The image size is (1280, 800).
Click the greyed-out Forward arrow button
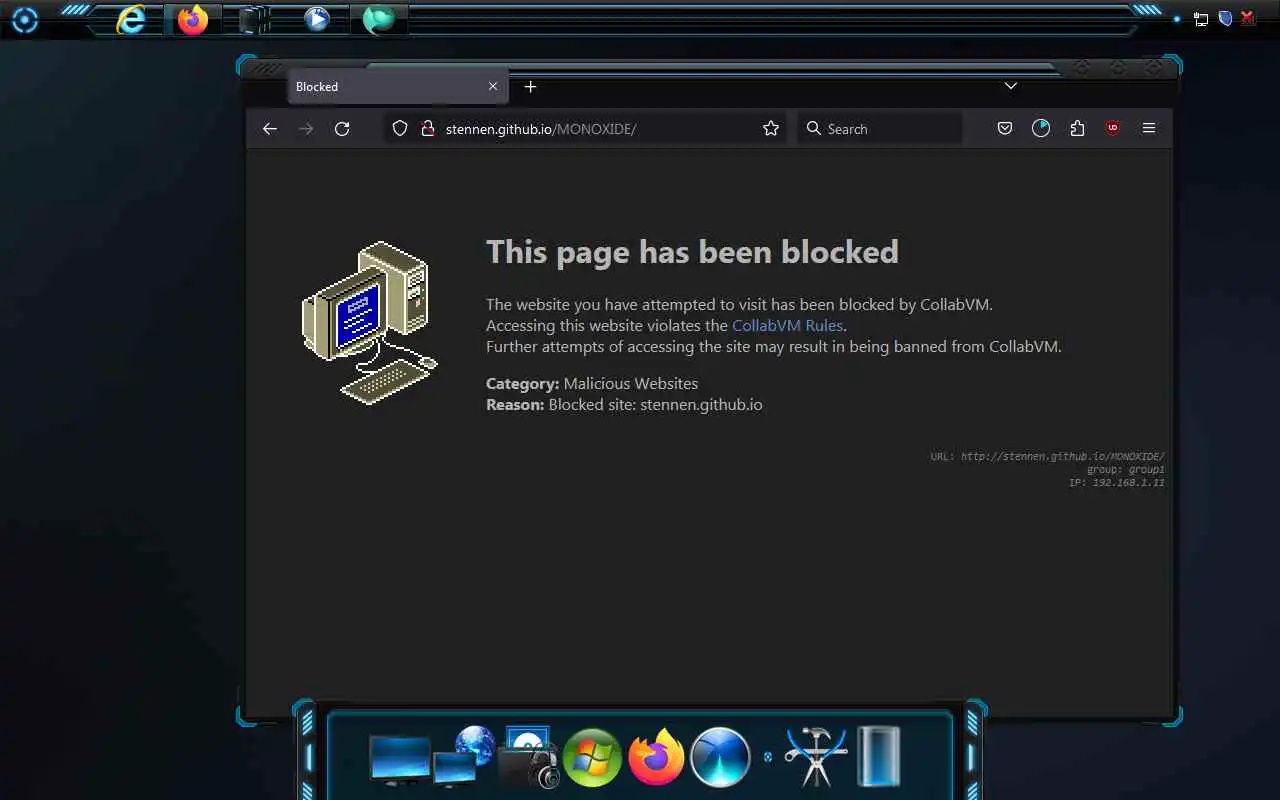(x=306, y=129)
